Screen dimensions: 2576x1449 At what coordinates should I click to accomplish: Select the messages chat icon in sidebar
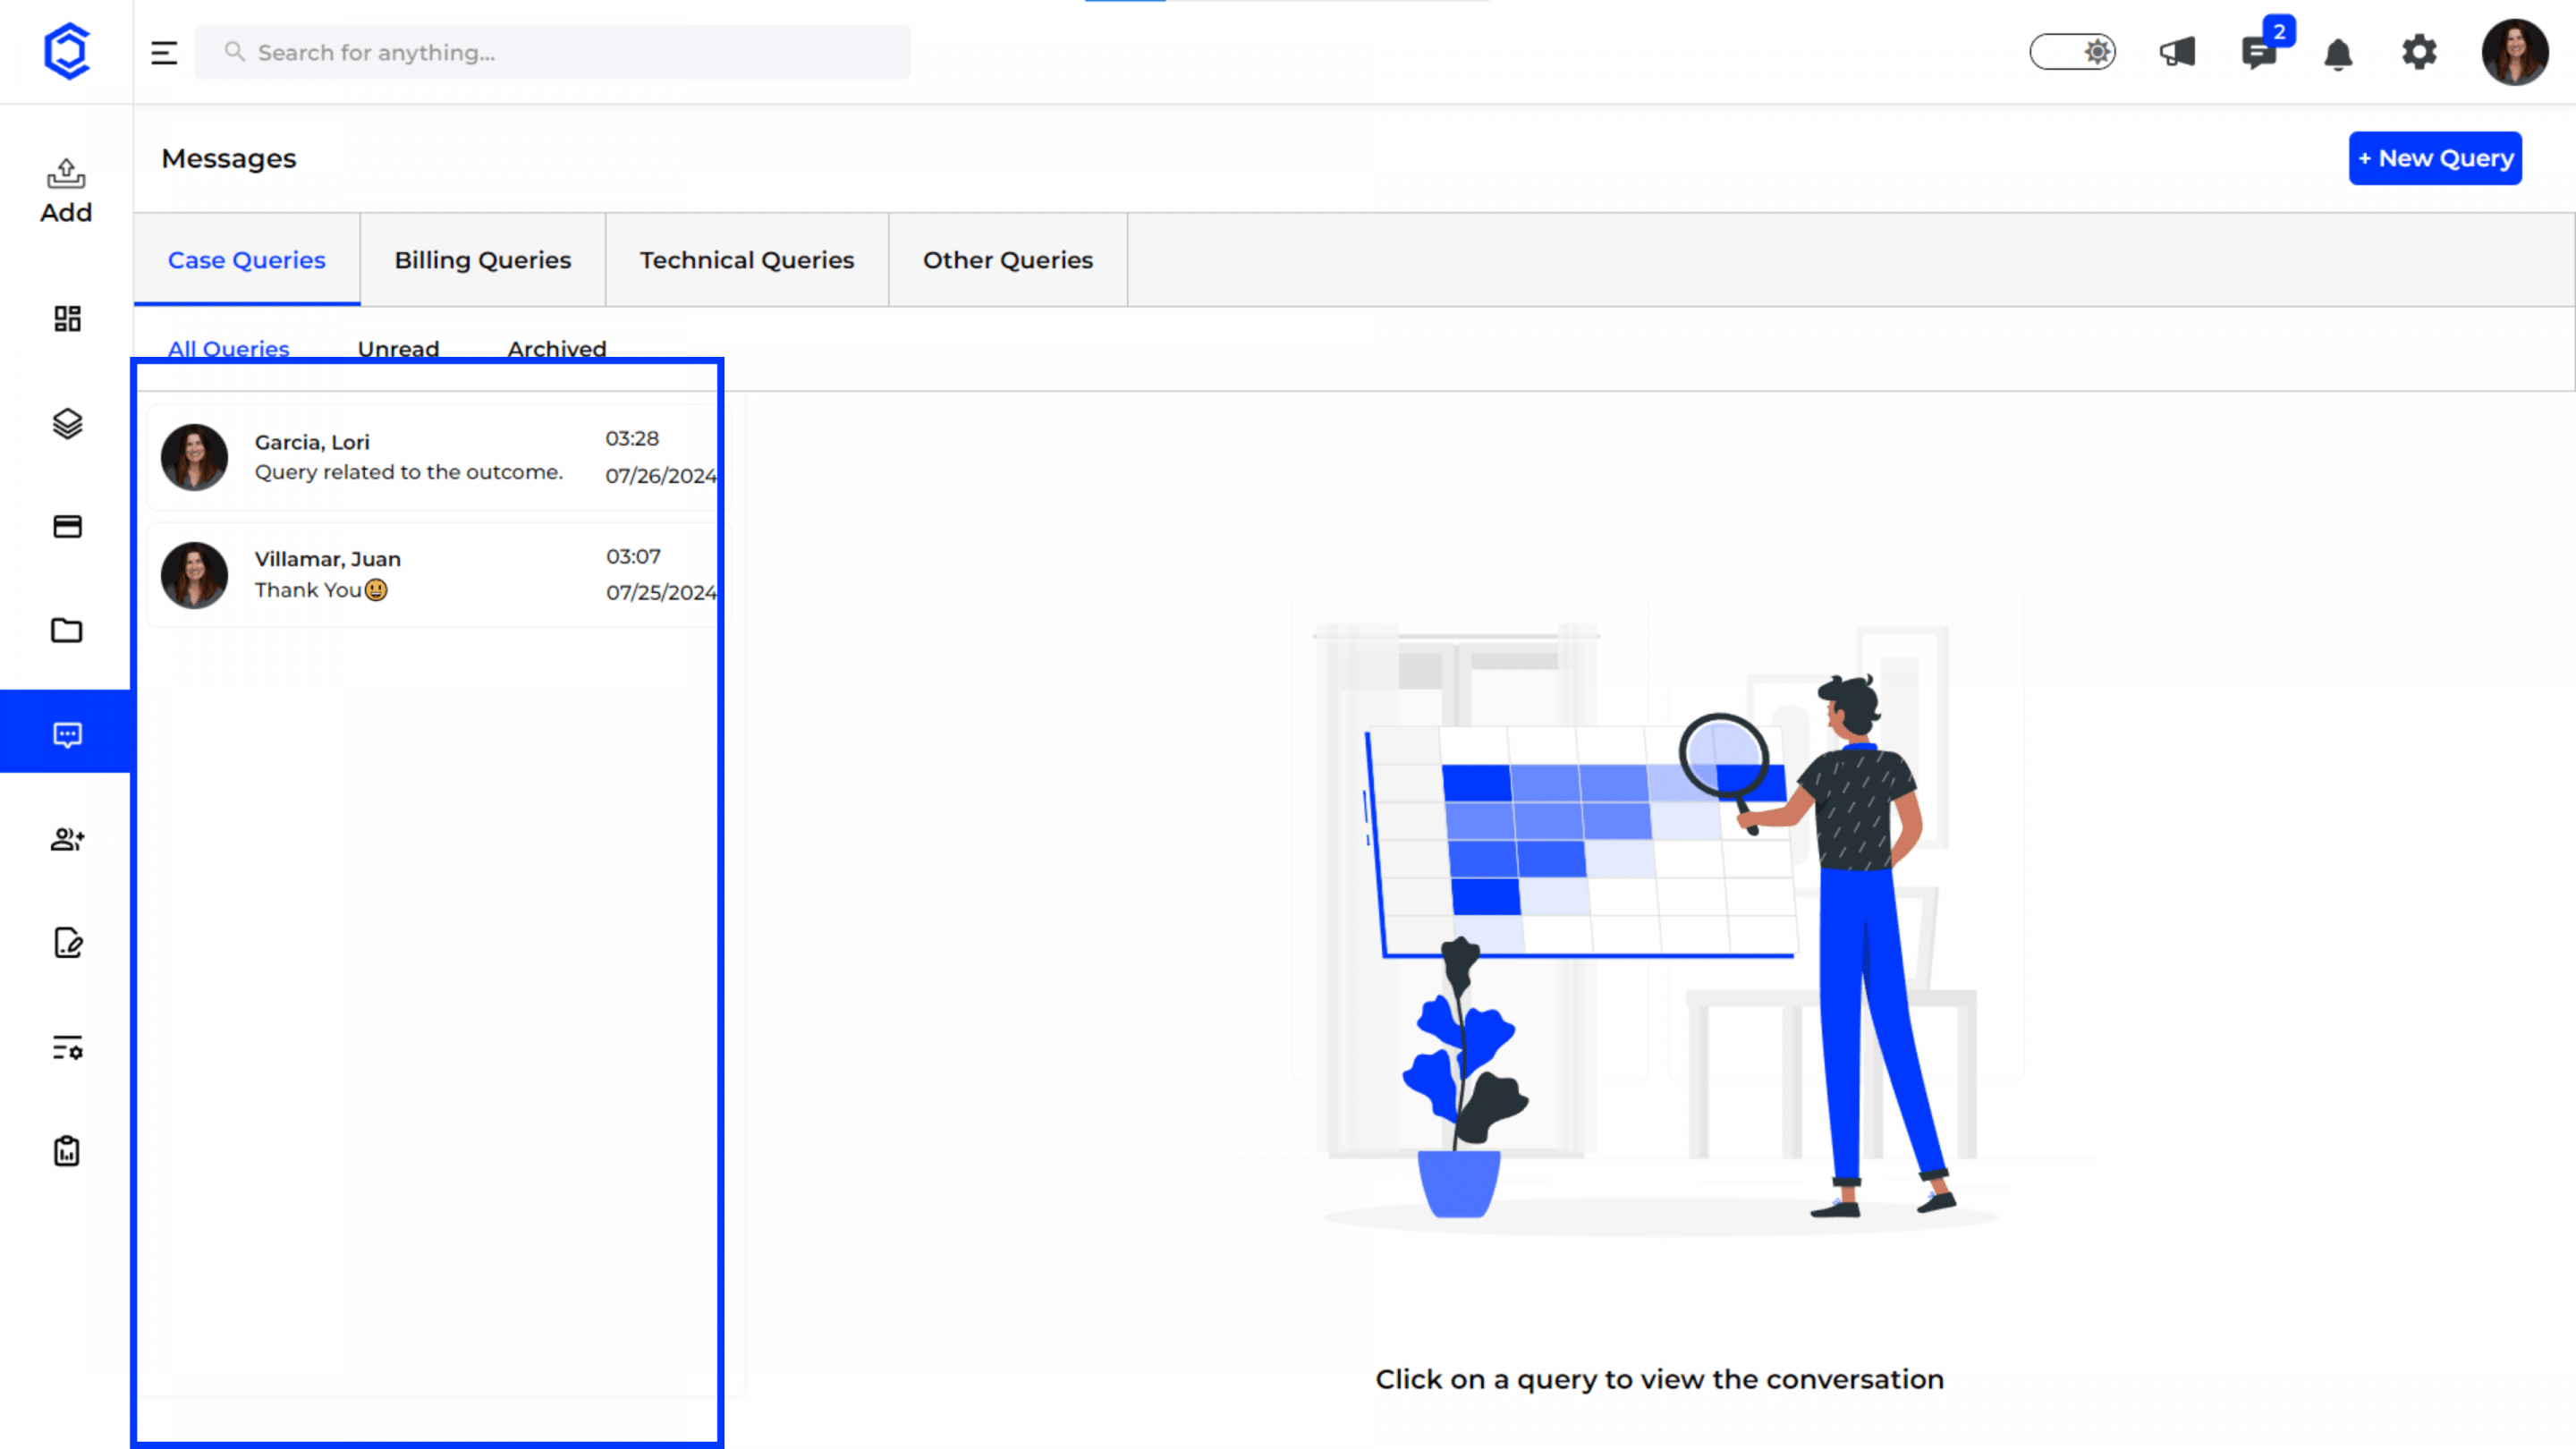67,735
